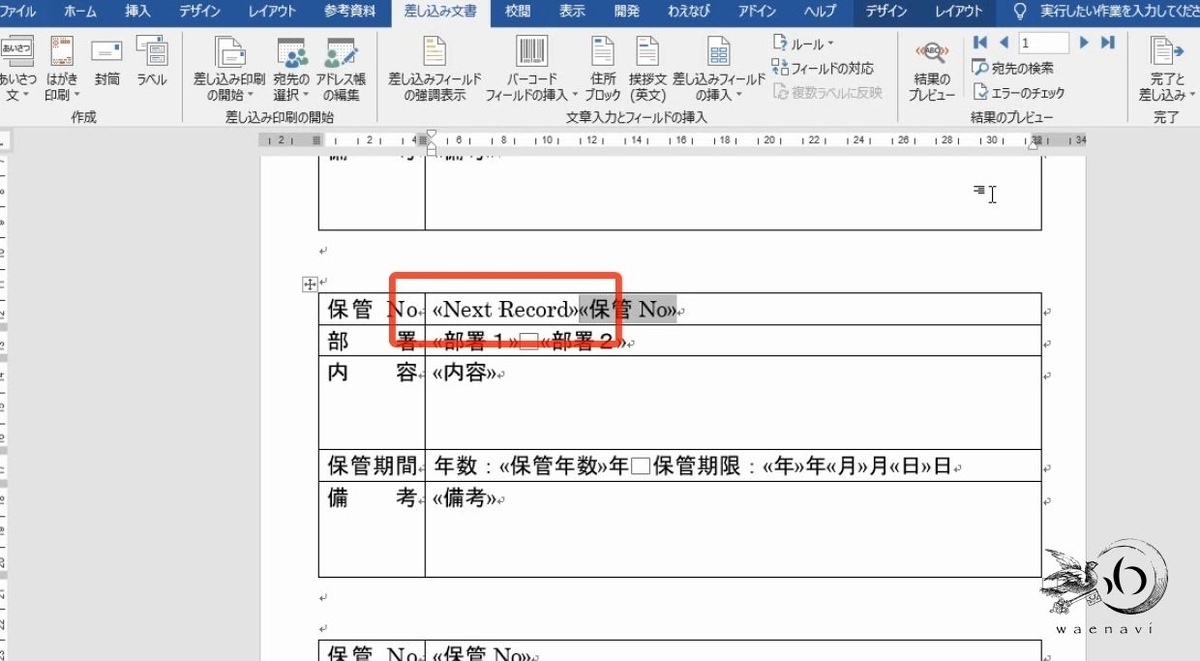
Task: Open the アドイン add-ins tab
Action: (x=758, y=12)
